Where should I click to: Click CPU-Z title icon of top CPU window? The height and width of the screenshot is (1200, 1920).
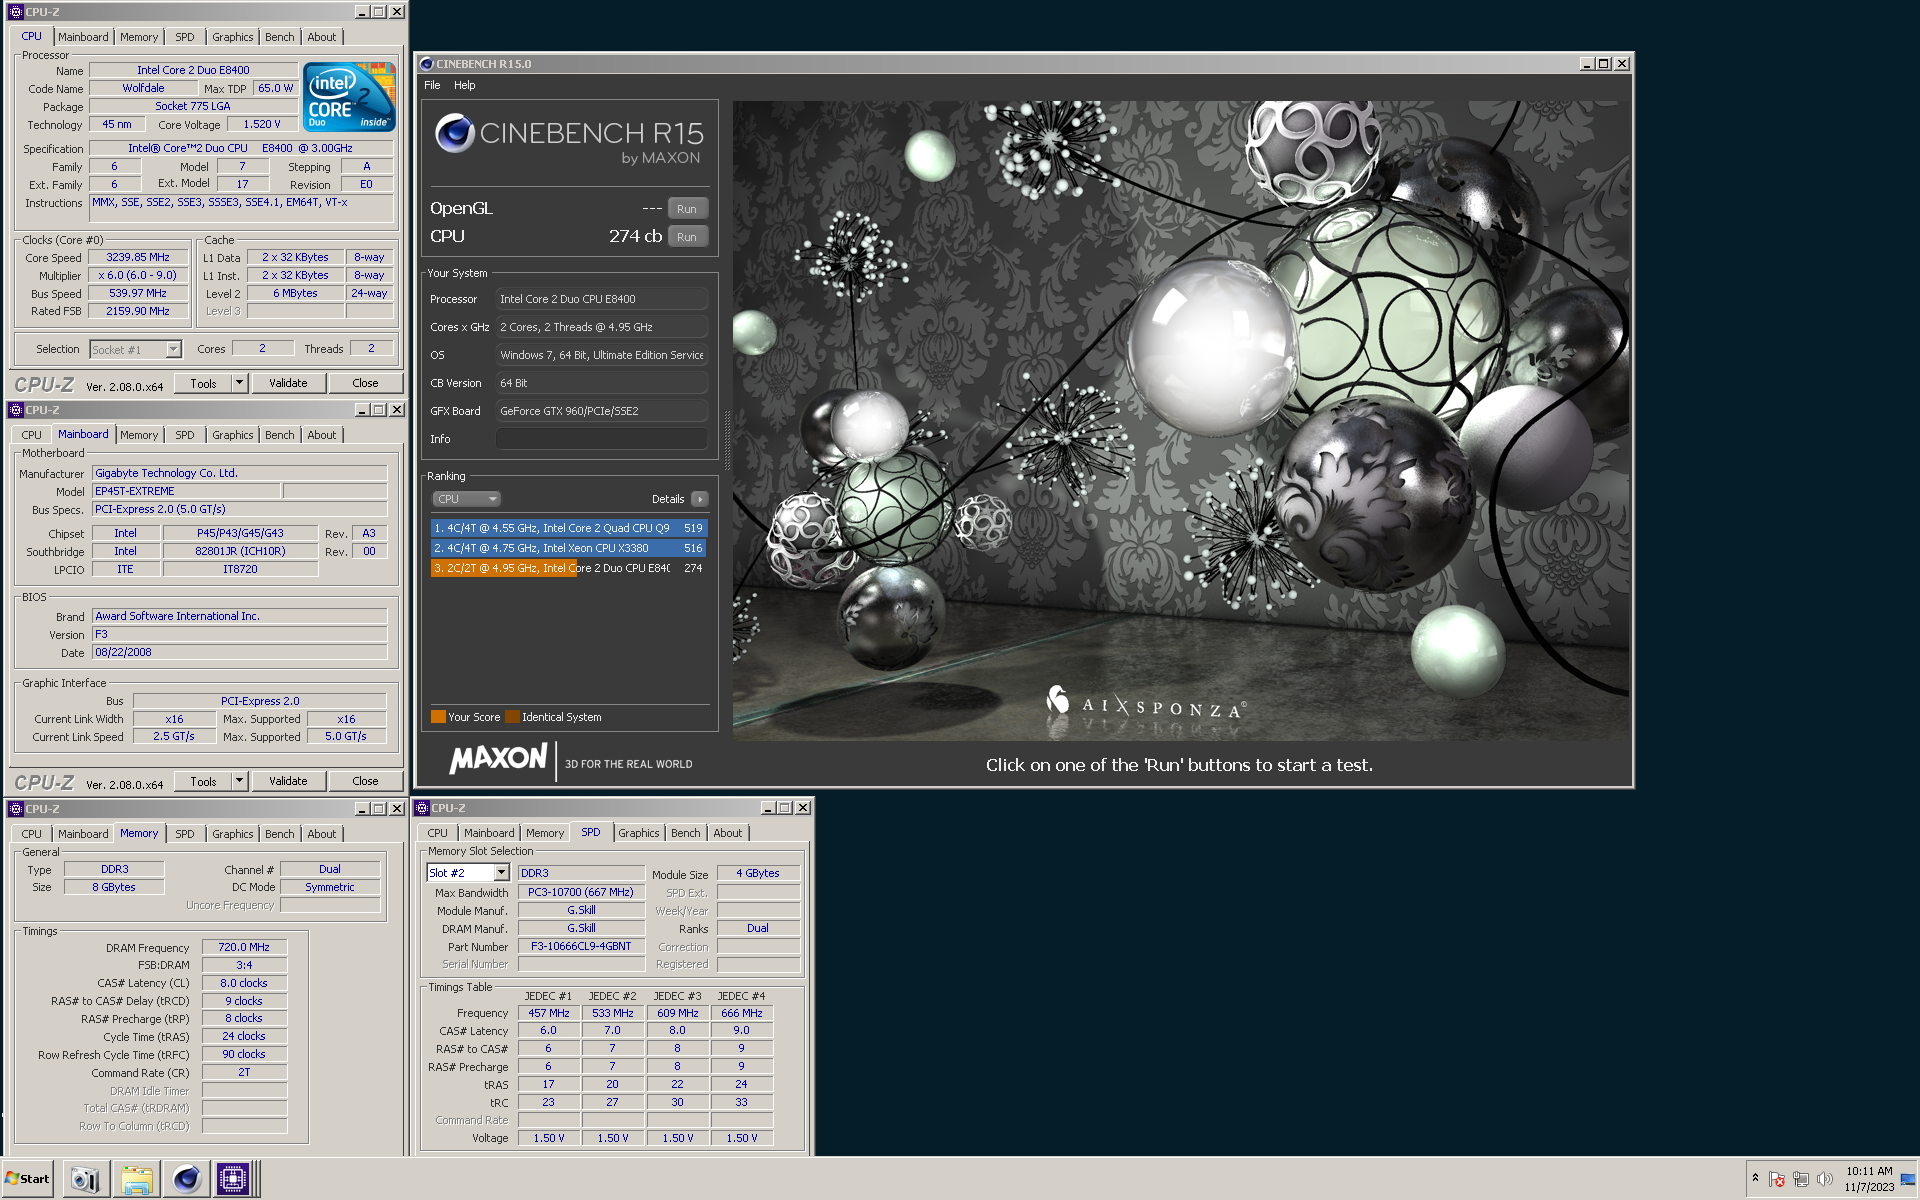coord(16,12)
